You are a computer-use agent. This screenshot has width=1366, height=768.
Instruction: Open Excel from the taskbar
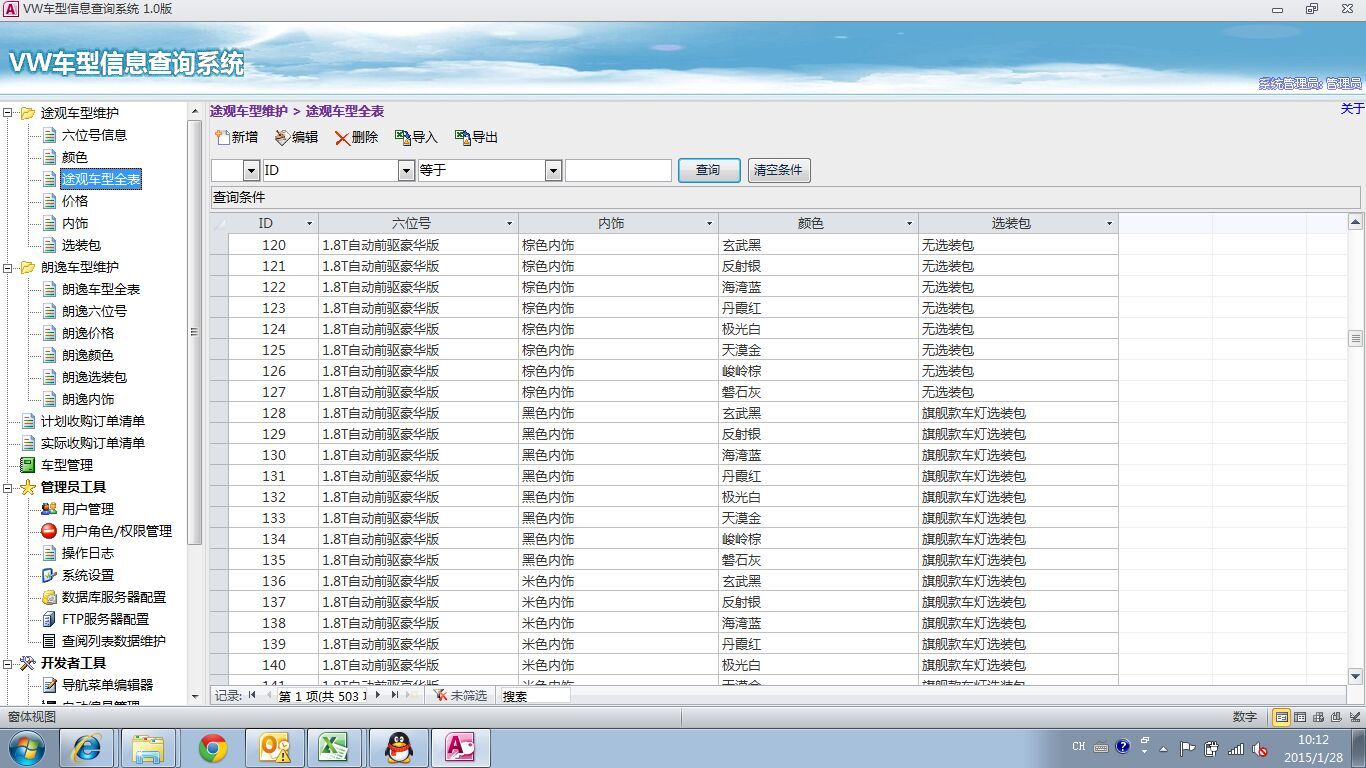[x=332, y=748]
